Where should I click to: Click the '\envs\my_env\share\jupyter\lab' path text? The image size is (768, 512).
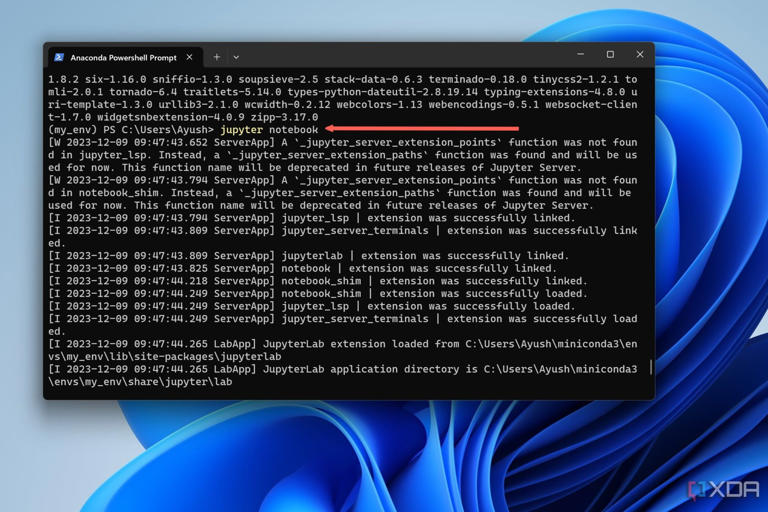pos(140,382)
